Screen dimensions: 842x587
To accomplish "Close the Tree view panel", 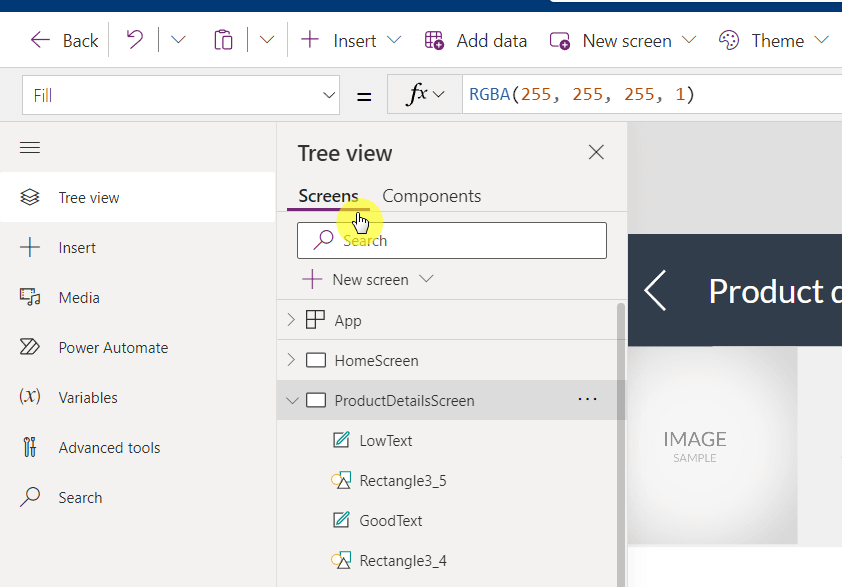I will point(596,153).
